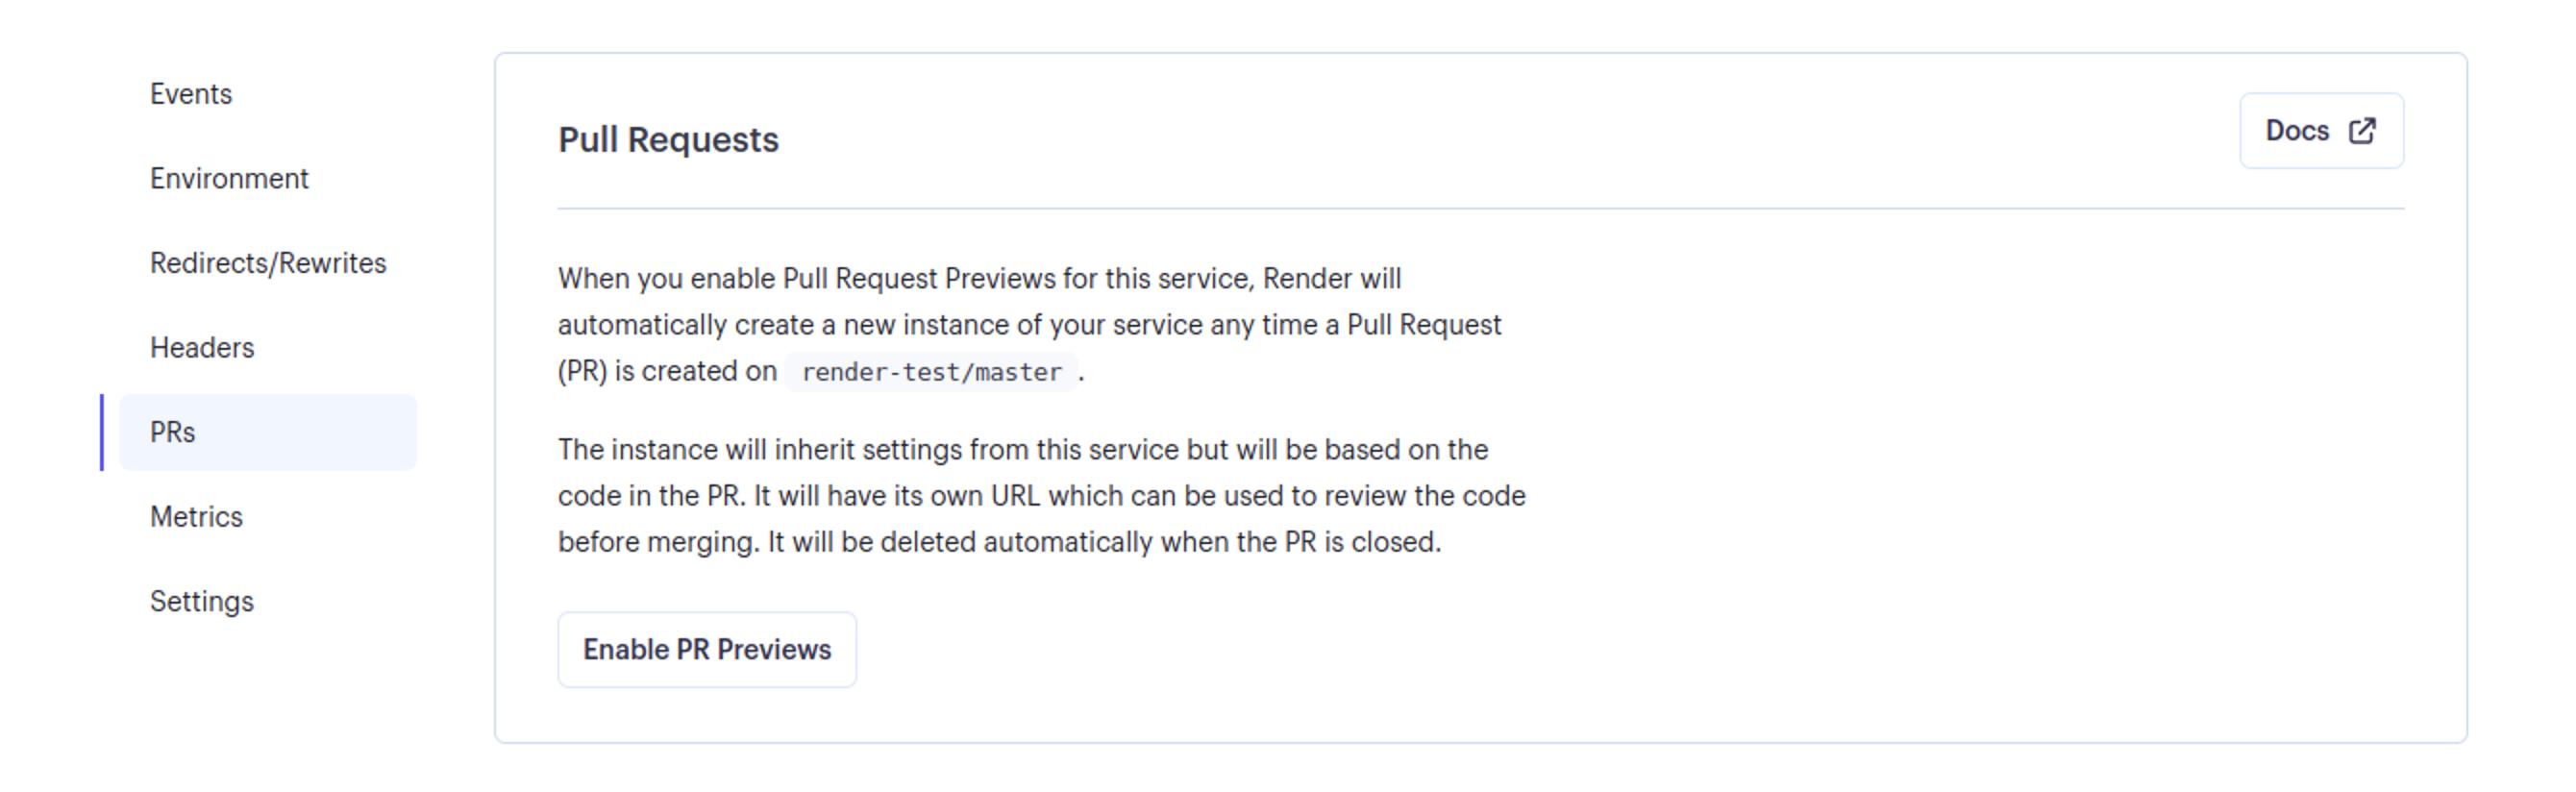Click the Metrics nav label
This screenshot has width=2576, height=792.
(x=196, y=516)
